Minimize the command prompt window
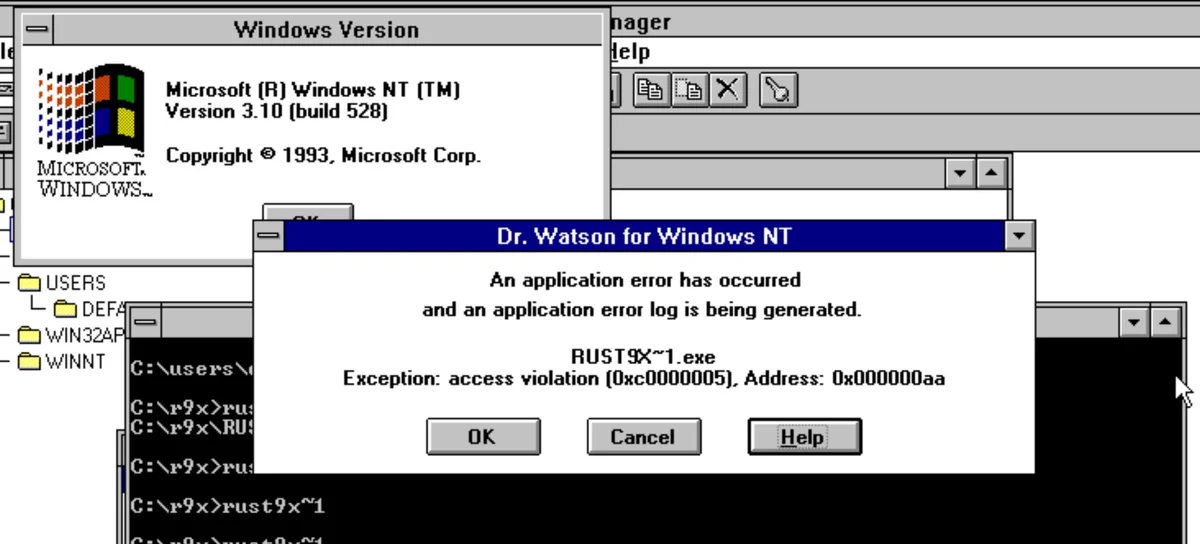Image resolution: width=1200 pixels, height=544 pixels. [x=1134, y=322]
